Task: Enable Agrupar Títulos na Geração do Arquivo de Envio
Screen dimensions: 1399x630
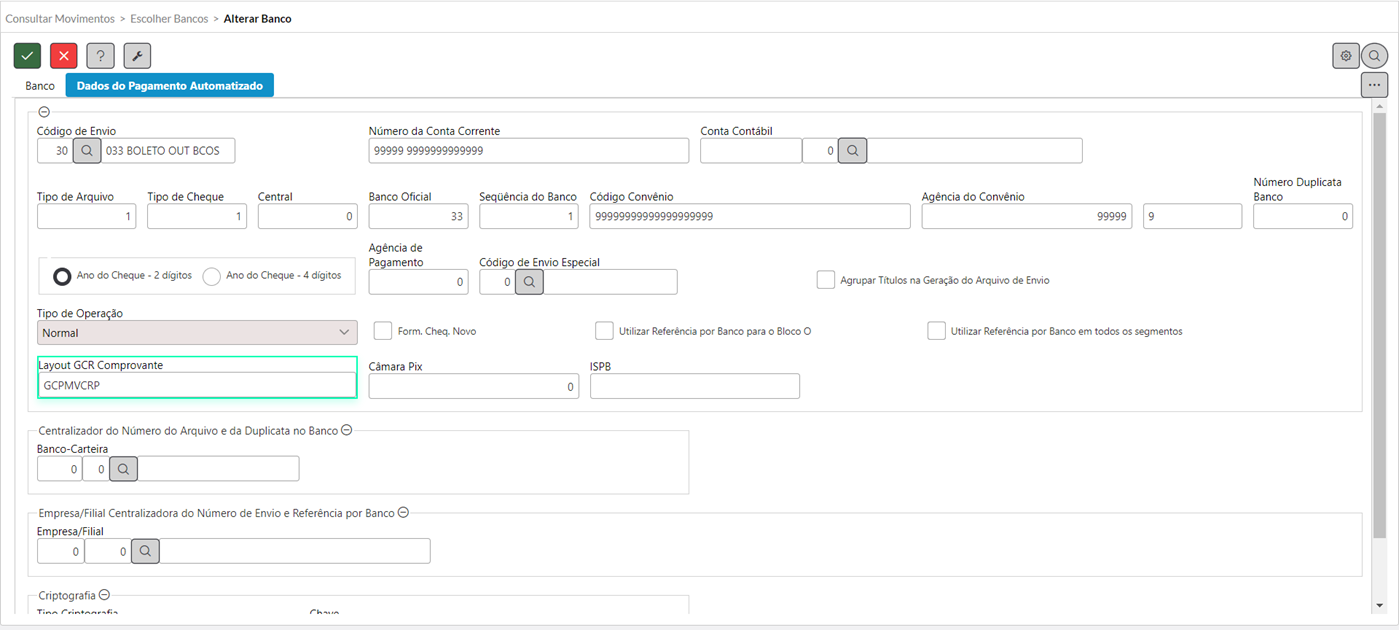Action: click(x=825, y=280)
